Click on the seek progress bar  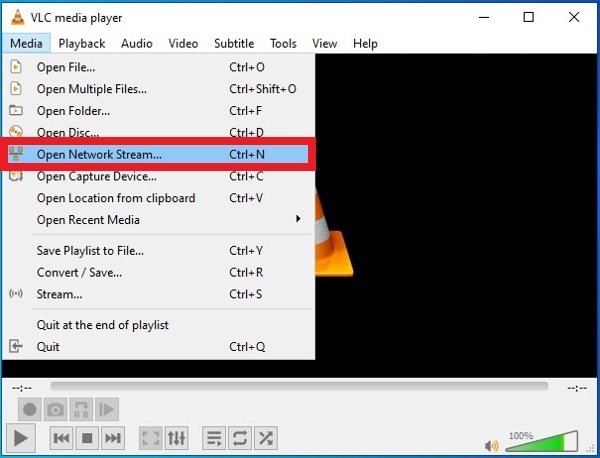click(299, 386)
